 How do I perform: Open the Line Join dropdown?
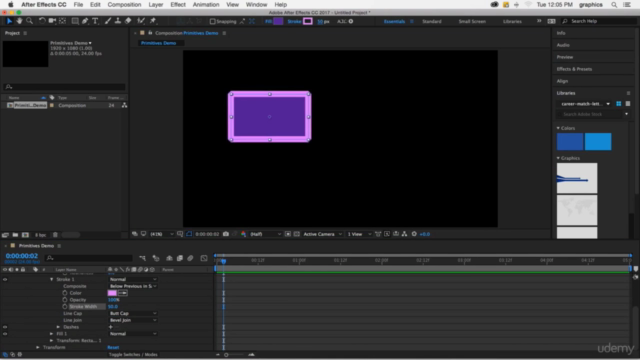click(x=133, y=320)
